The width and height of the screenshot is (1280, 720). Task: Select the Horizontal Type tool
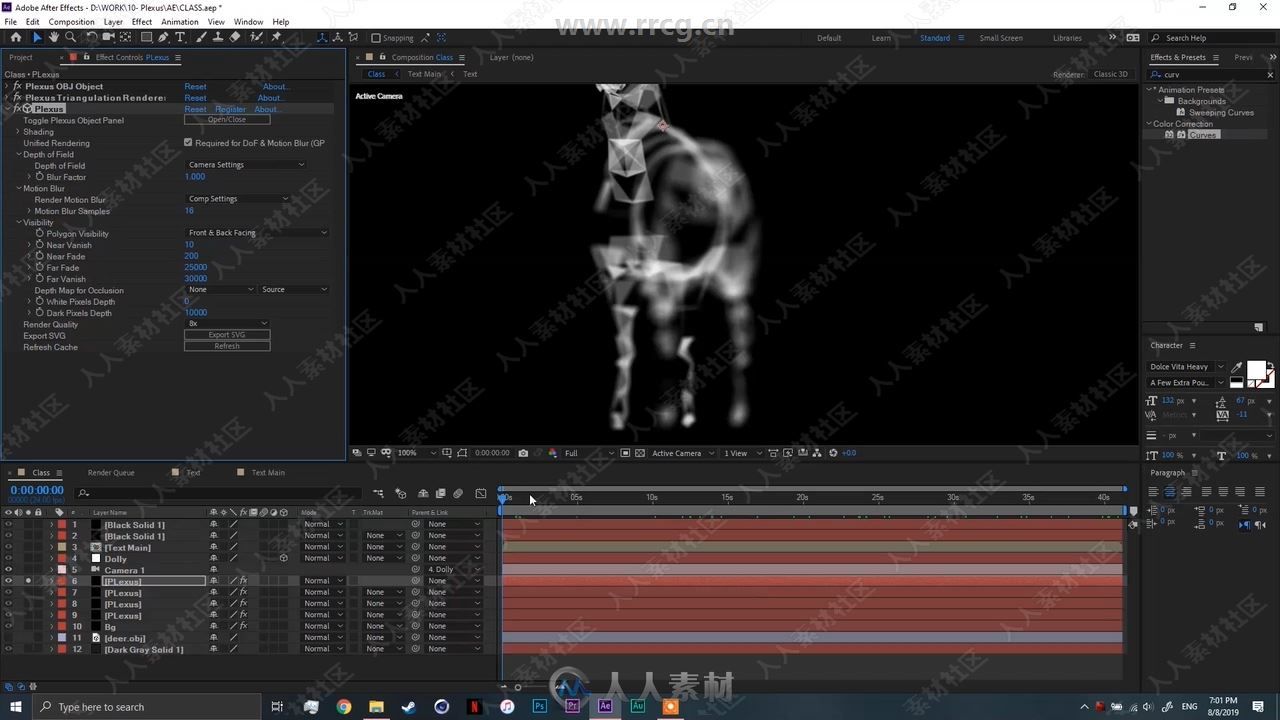[x=180, y=37]
